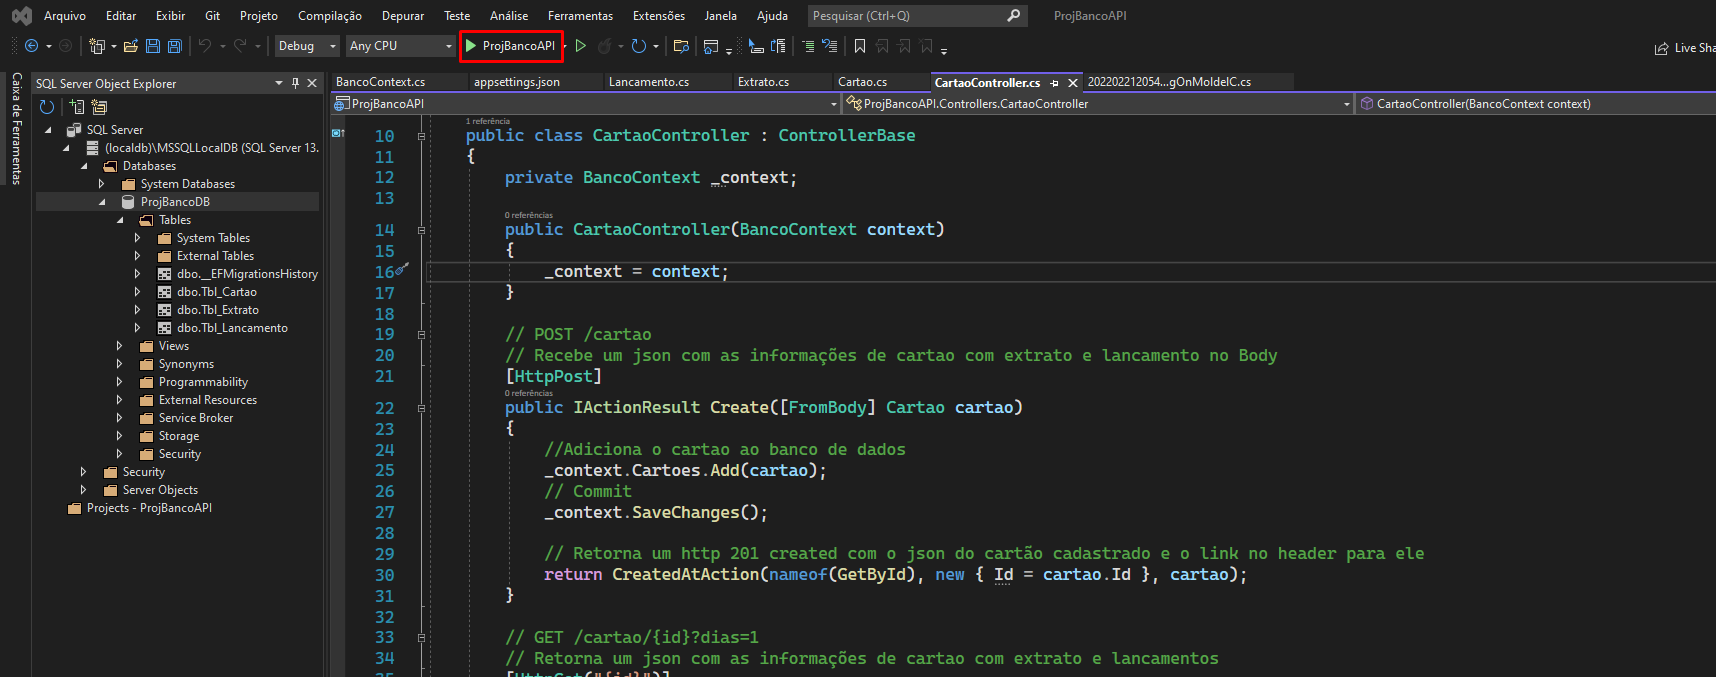Click the Open File folder icon
The width and height of the screenshot is (1716, 677).
pyautogui.click(x=132, y=46)
